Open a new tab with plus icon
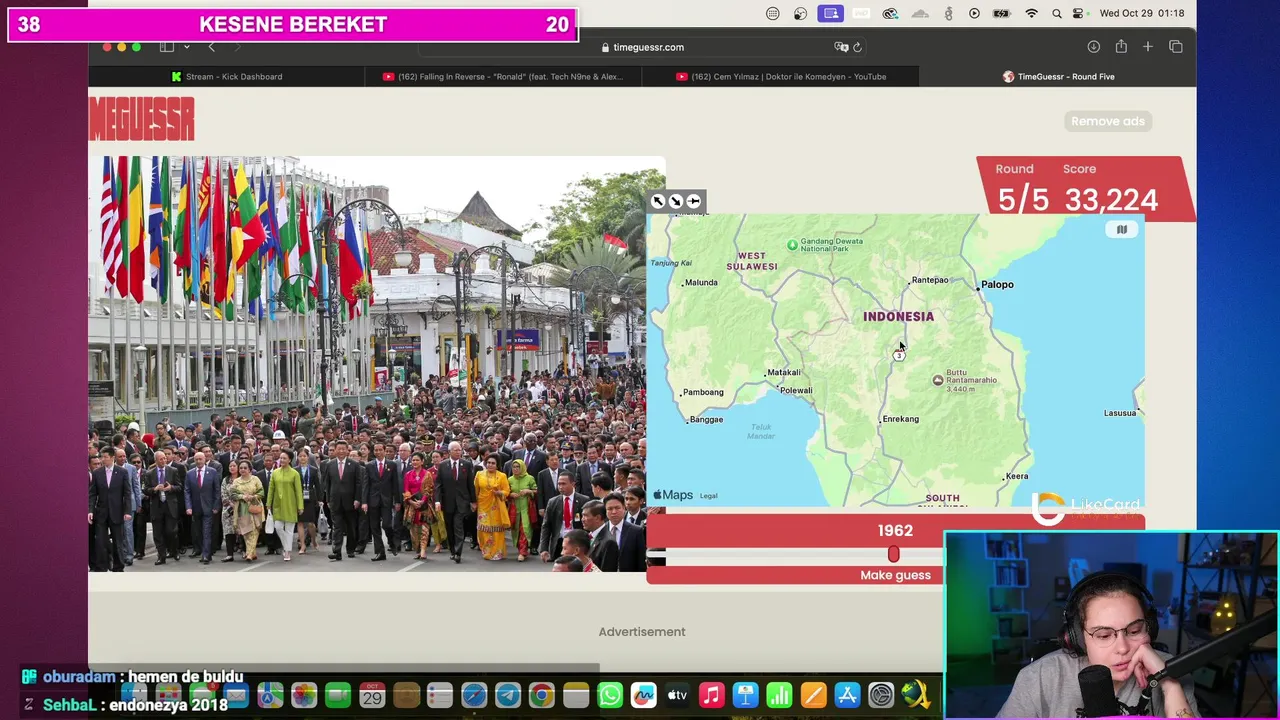This screenshot has height=720, width=1280. (1148, 47)
